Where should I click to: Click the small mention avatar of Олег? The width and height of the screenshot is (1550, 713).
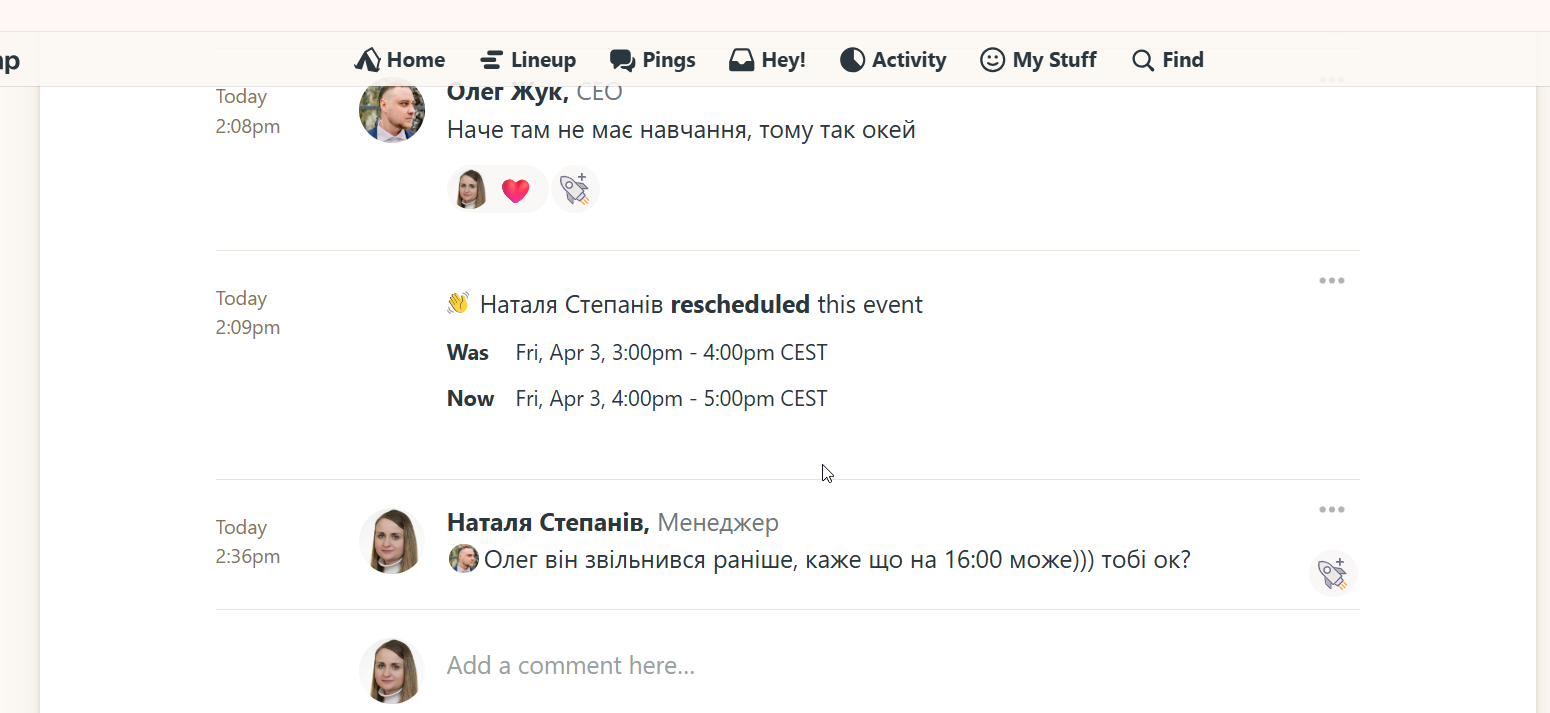[464, 559]
